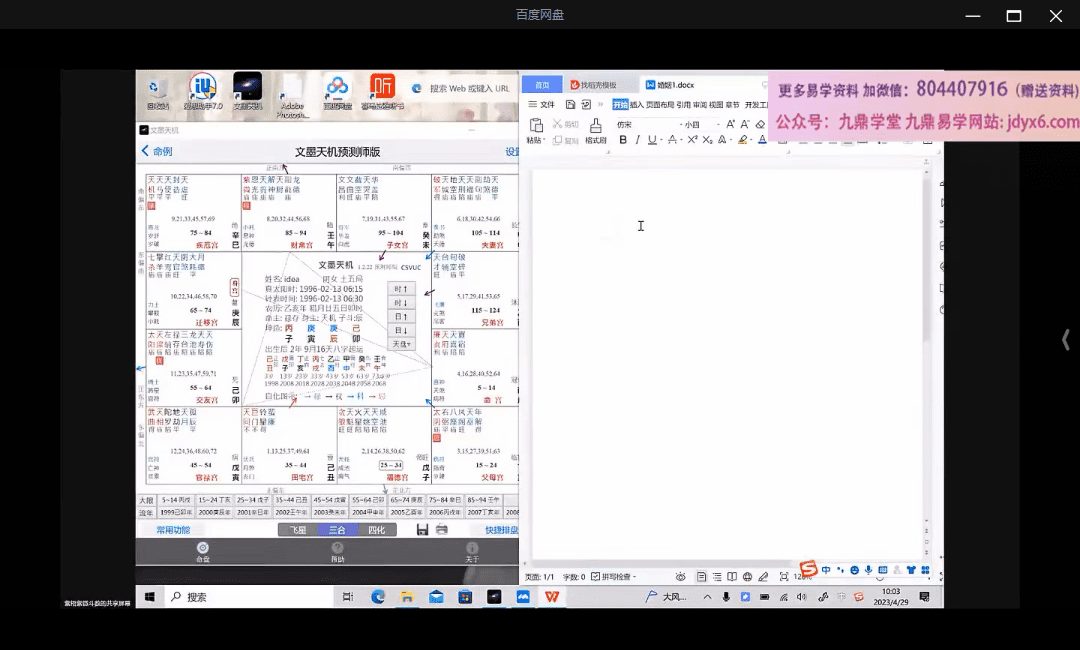The height and width of the screenshot is (650, 1080).
Task: Go back to 命例 list
Action: [x=157, y=151]
